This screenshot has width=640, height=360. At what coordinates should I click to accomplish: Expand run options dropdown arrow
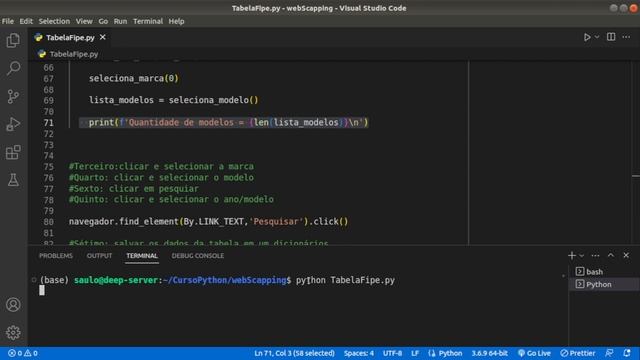point(597,37)
